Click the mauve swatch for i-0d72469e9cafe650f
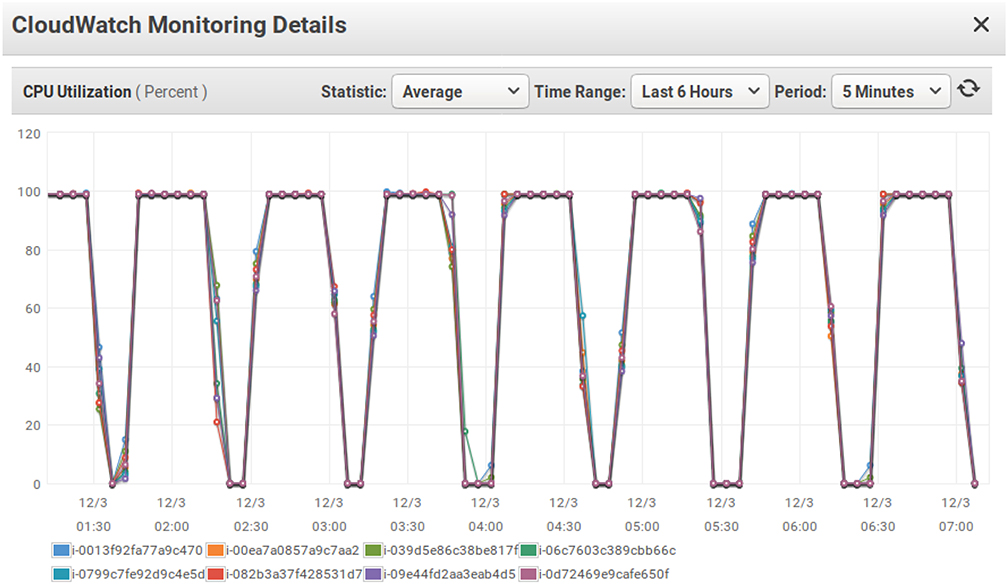The height and width of the screenshot is (584, 1008). point(528,574)
